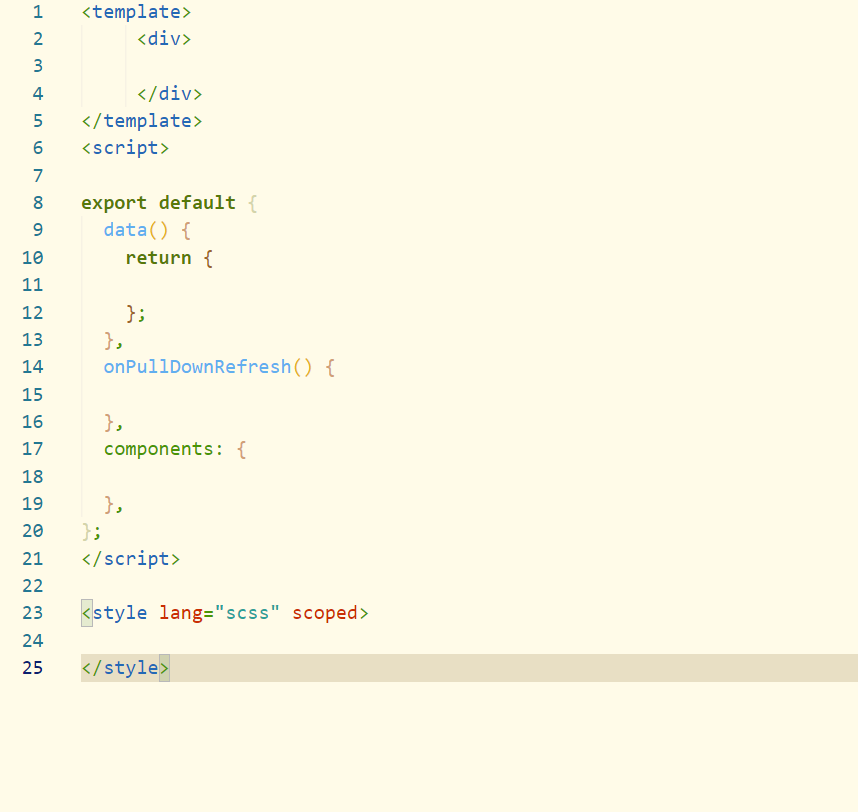Viewport: 858px width, 812px height.
Task: Click the opening <script> tag
Action: tap(125, 148)
